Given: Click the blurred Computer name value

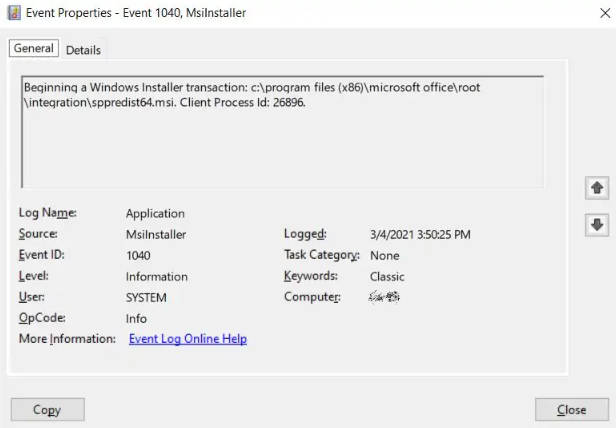Looking at the screenshot, I should point(384,297).
